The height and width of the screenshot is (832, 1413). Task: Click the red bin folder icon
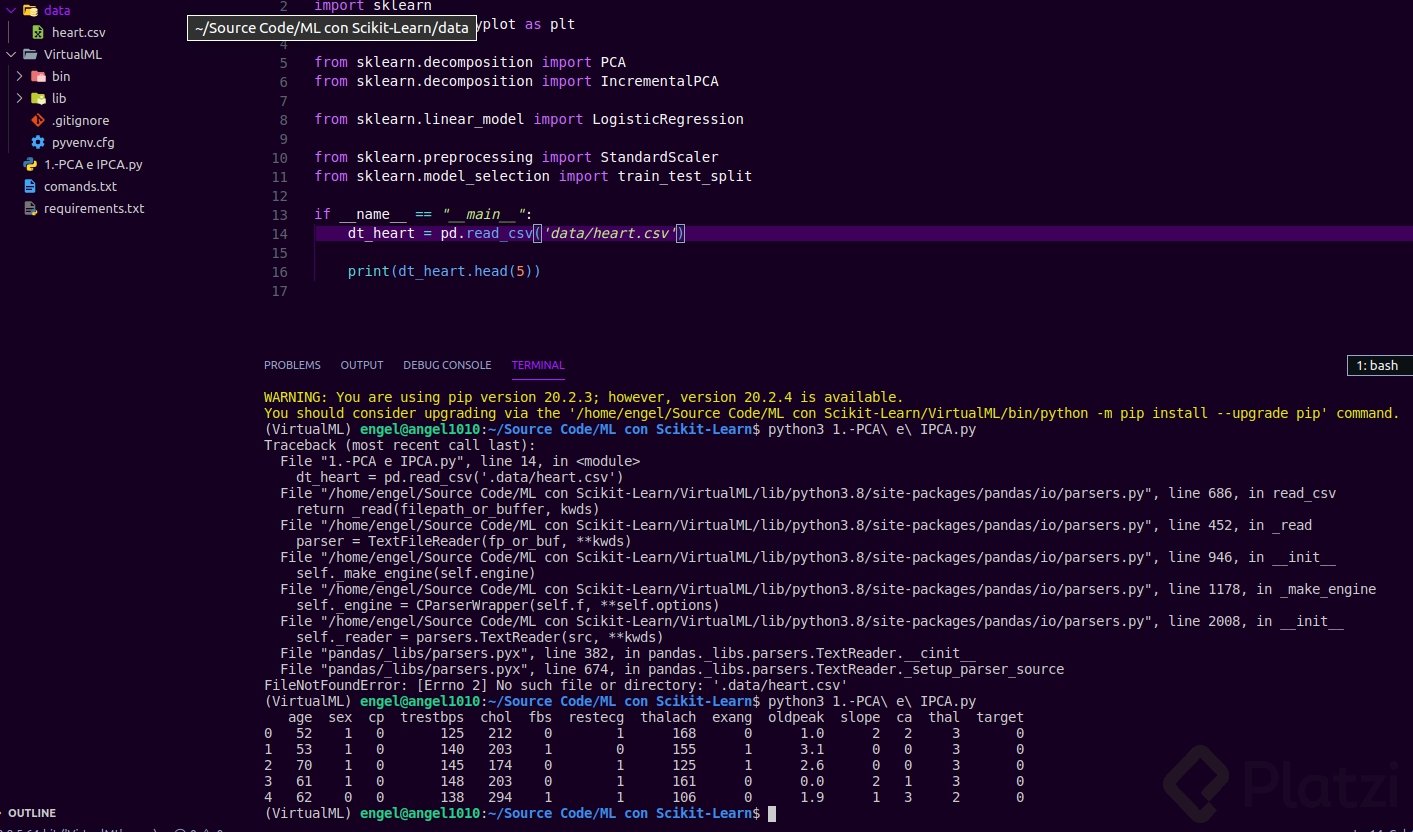[38, 76]
